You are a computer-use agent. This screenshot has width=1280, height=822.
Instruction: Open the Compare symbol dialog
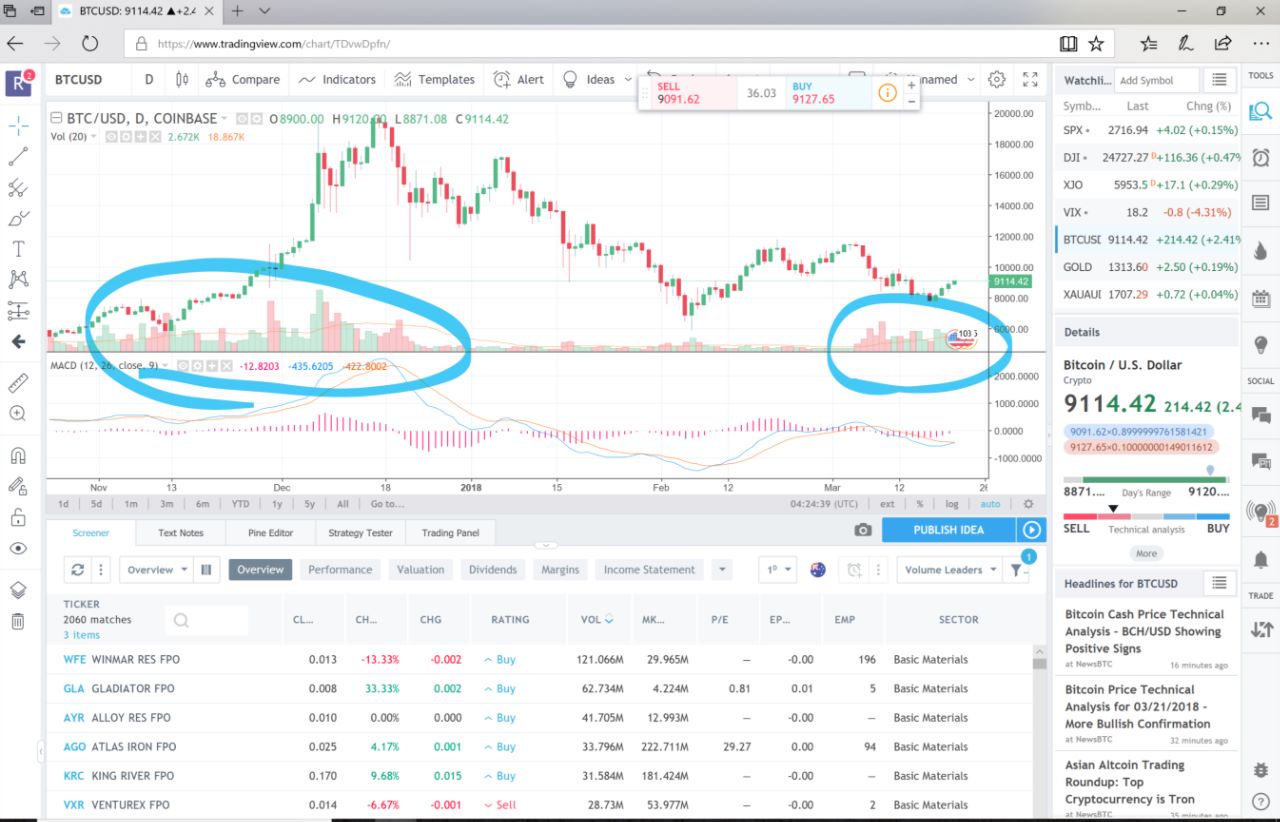[x=243, y=79]
